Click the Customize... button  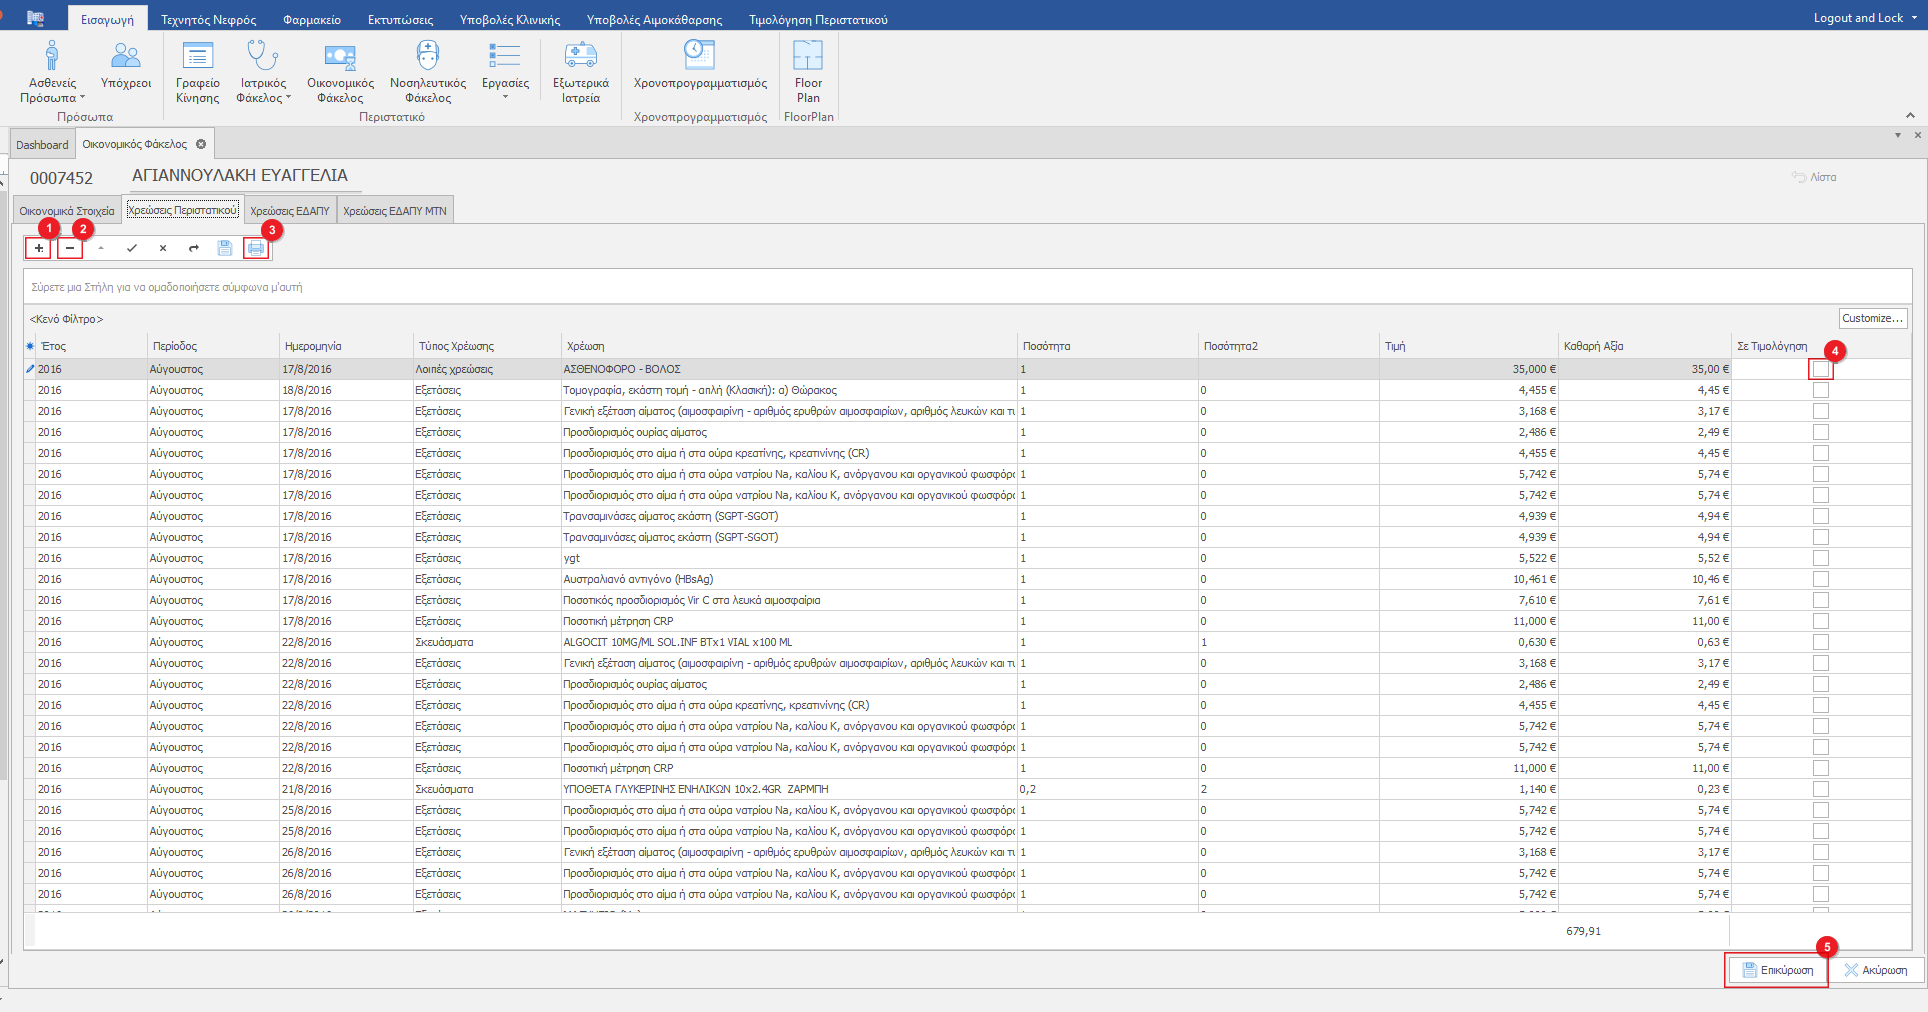(1872, 318)
